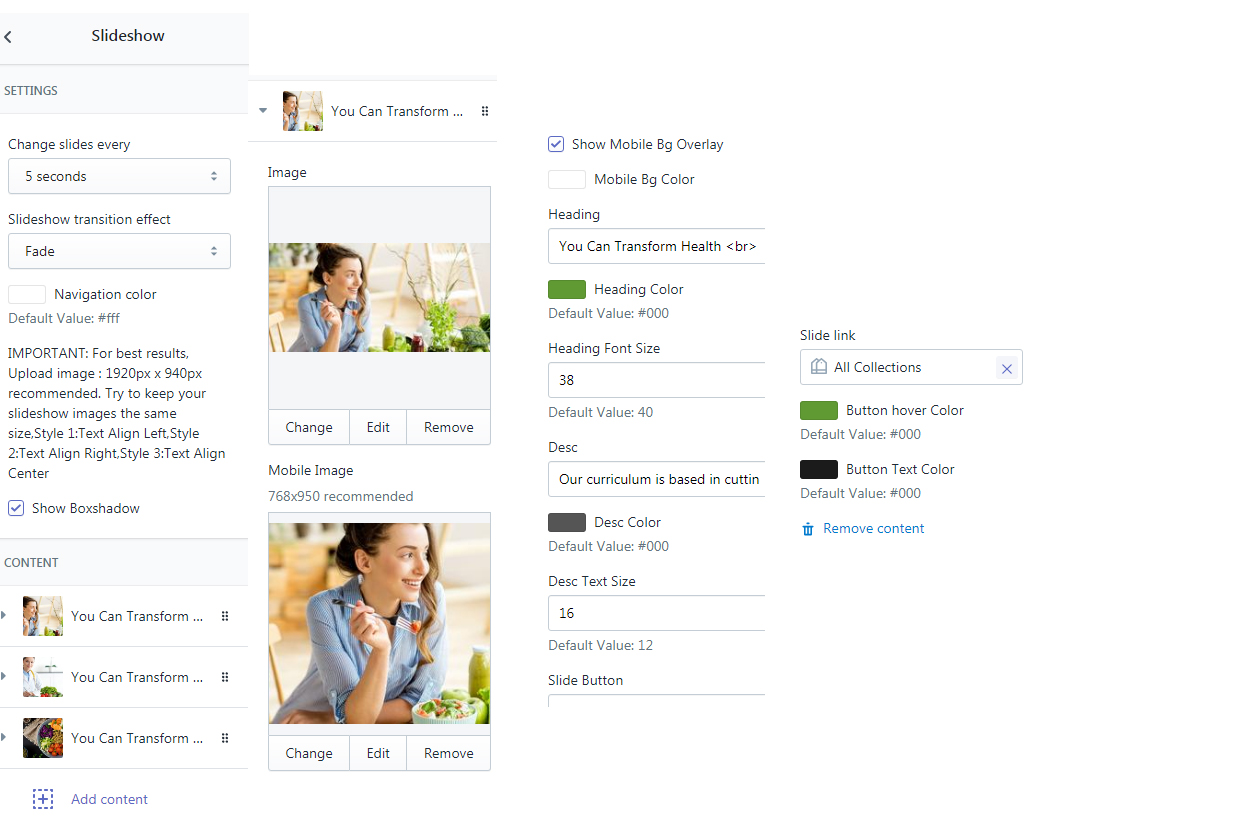Uncheck Show Mobile Bg Overlay
Viewport: 1238px width, 830px height.
coord(556,144)
